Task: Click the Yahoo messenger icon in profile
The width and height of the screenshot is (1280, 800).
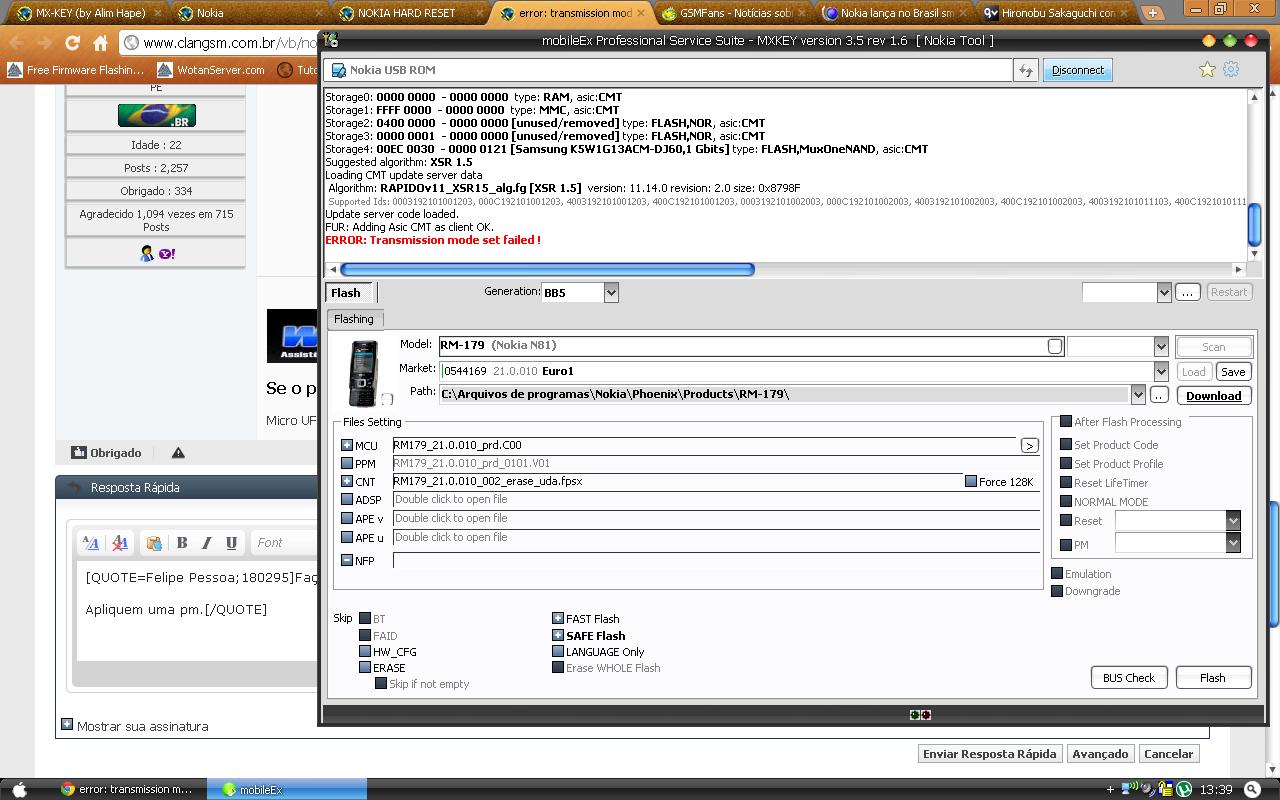Action: pyautogui.click(x=167, y=254)
